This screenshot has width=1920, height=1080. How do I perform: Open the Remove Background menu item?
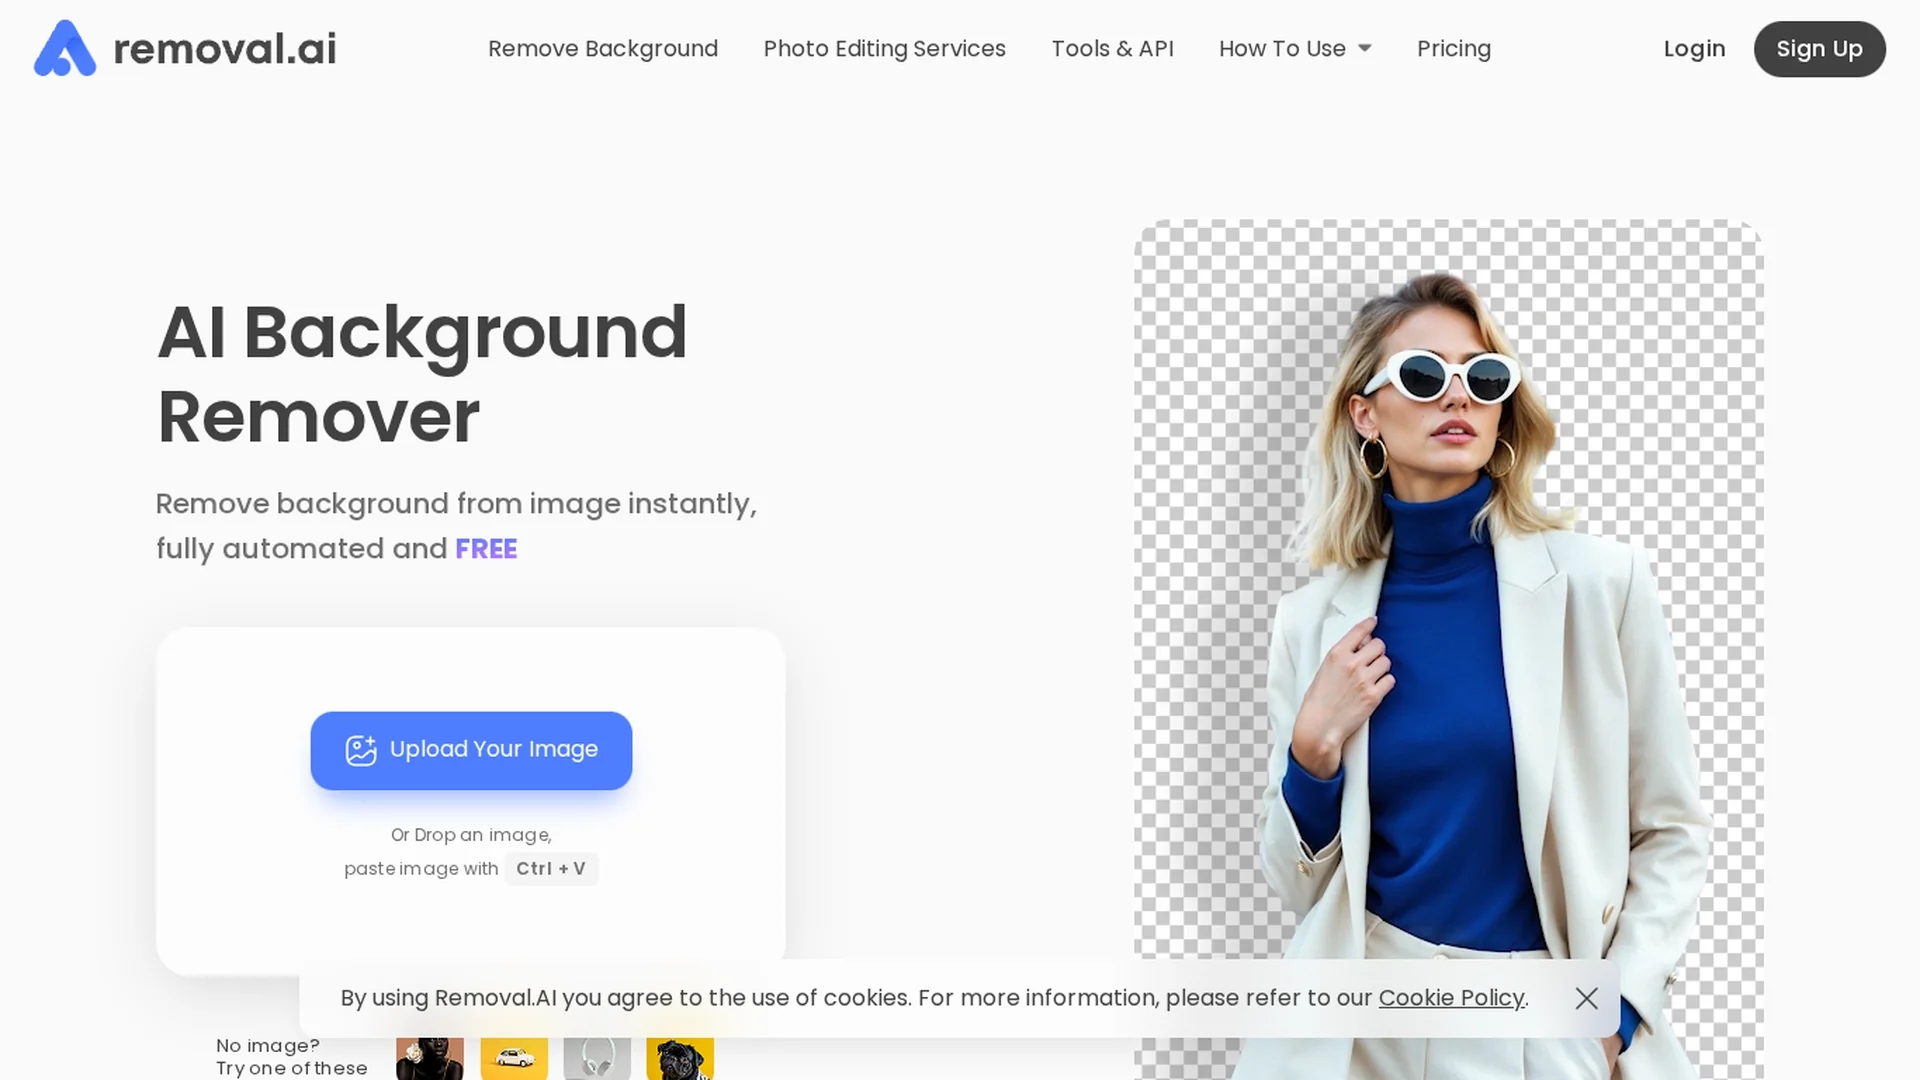(x=603, y=48)
